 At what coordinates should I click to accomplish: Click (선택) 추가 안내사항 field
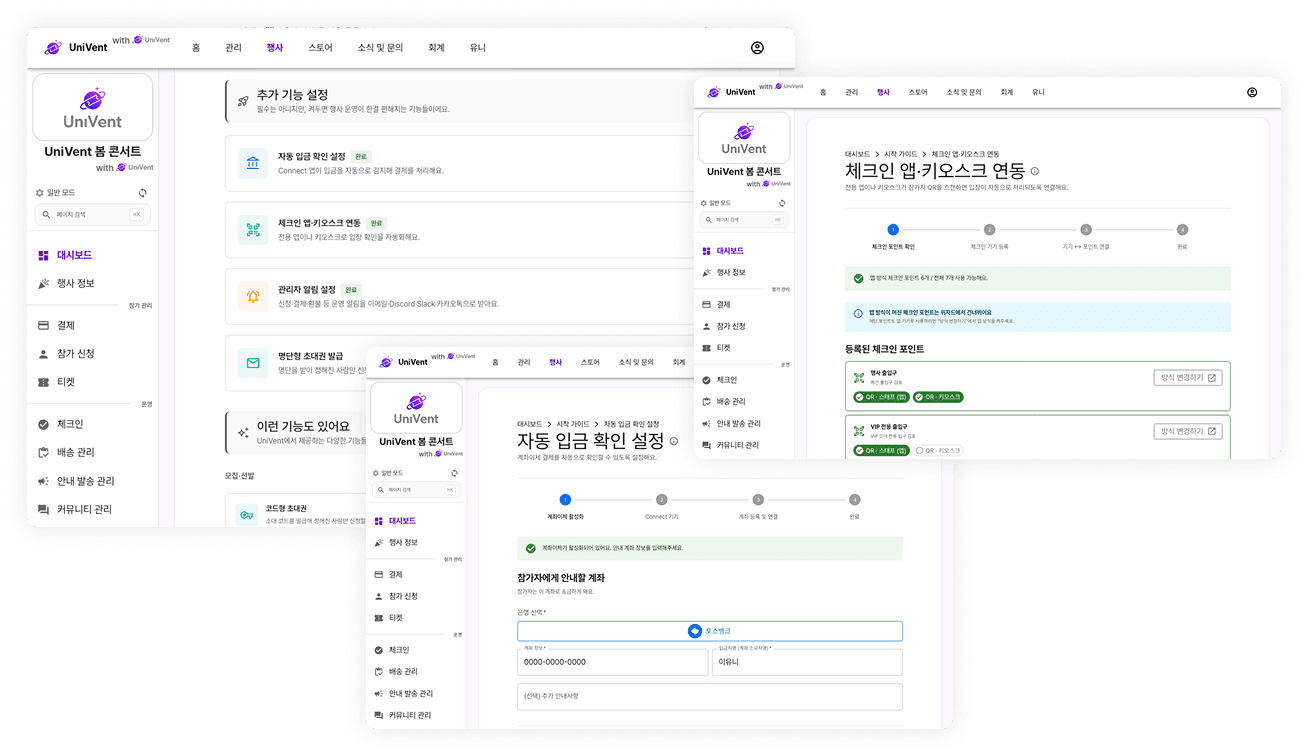click(710, 697)
